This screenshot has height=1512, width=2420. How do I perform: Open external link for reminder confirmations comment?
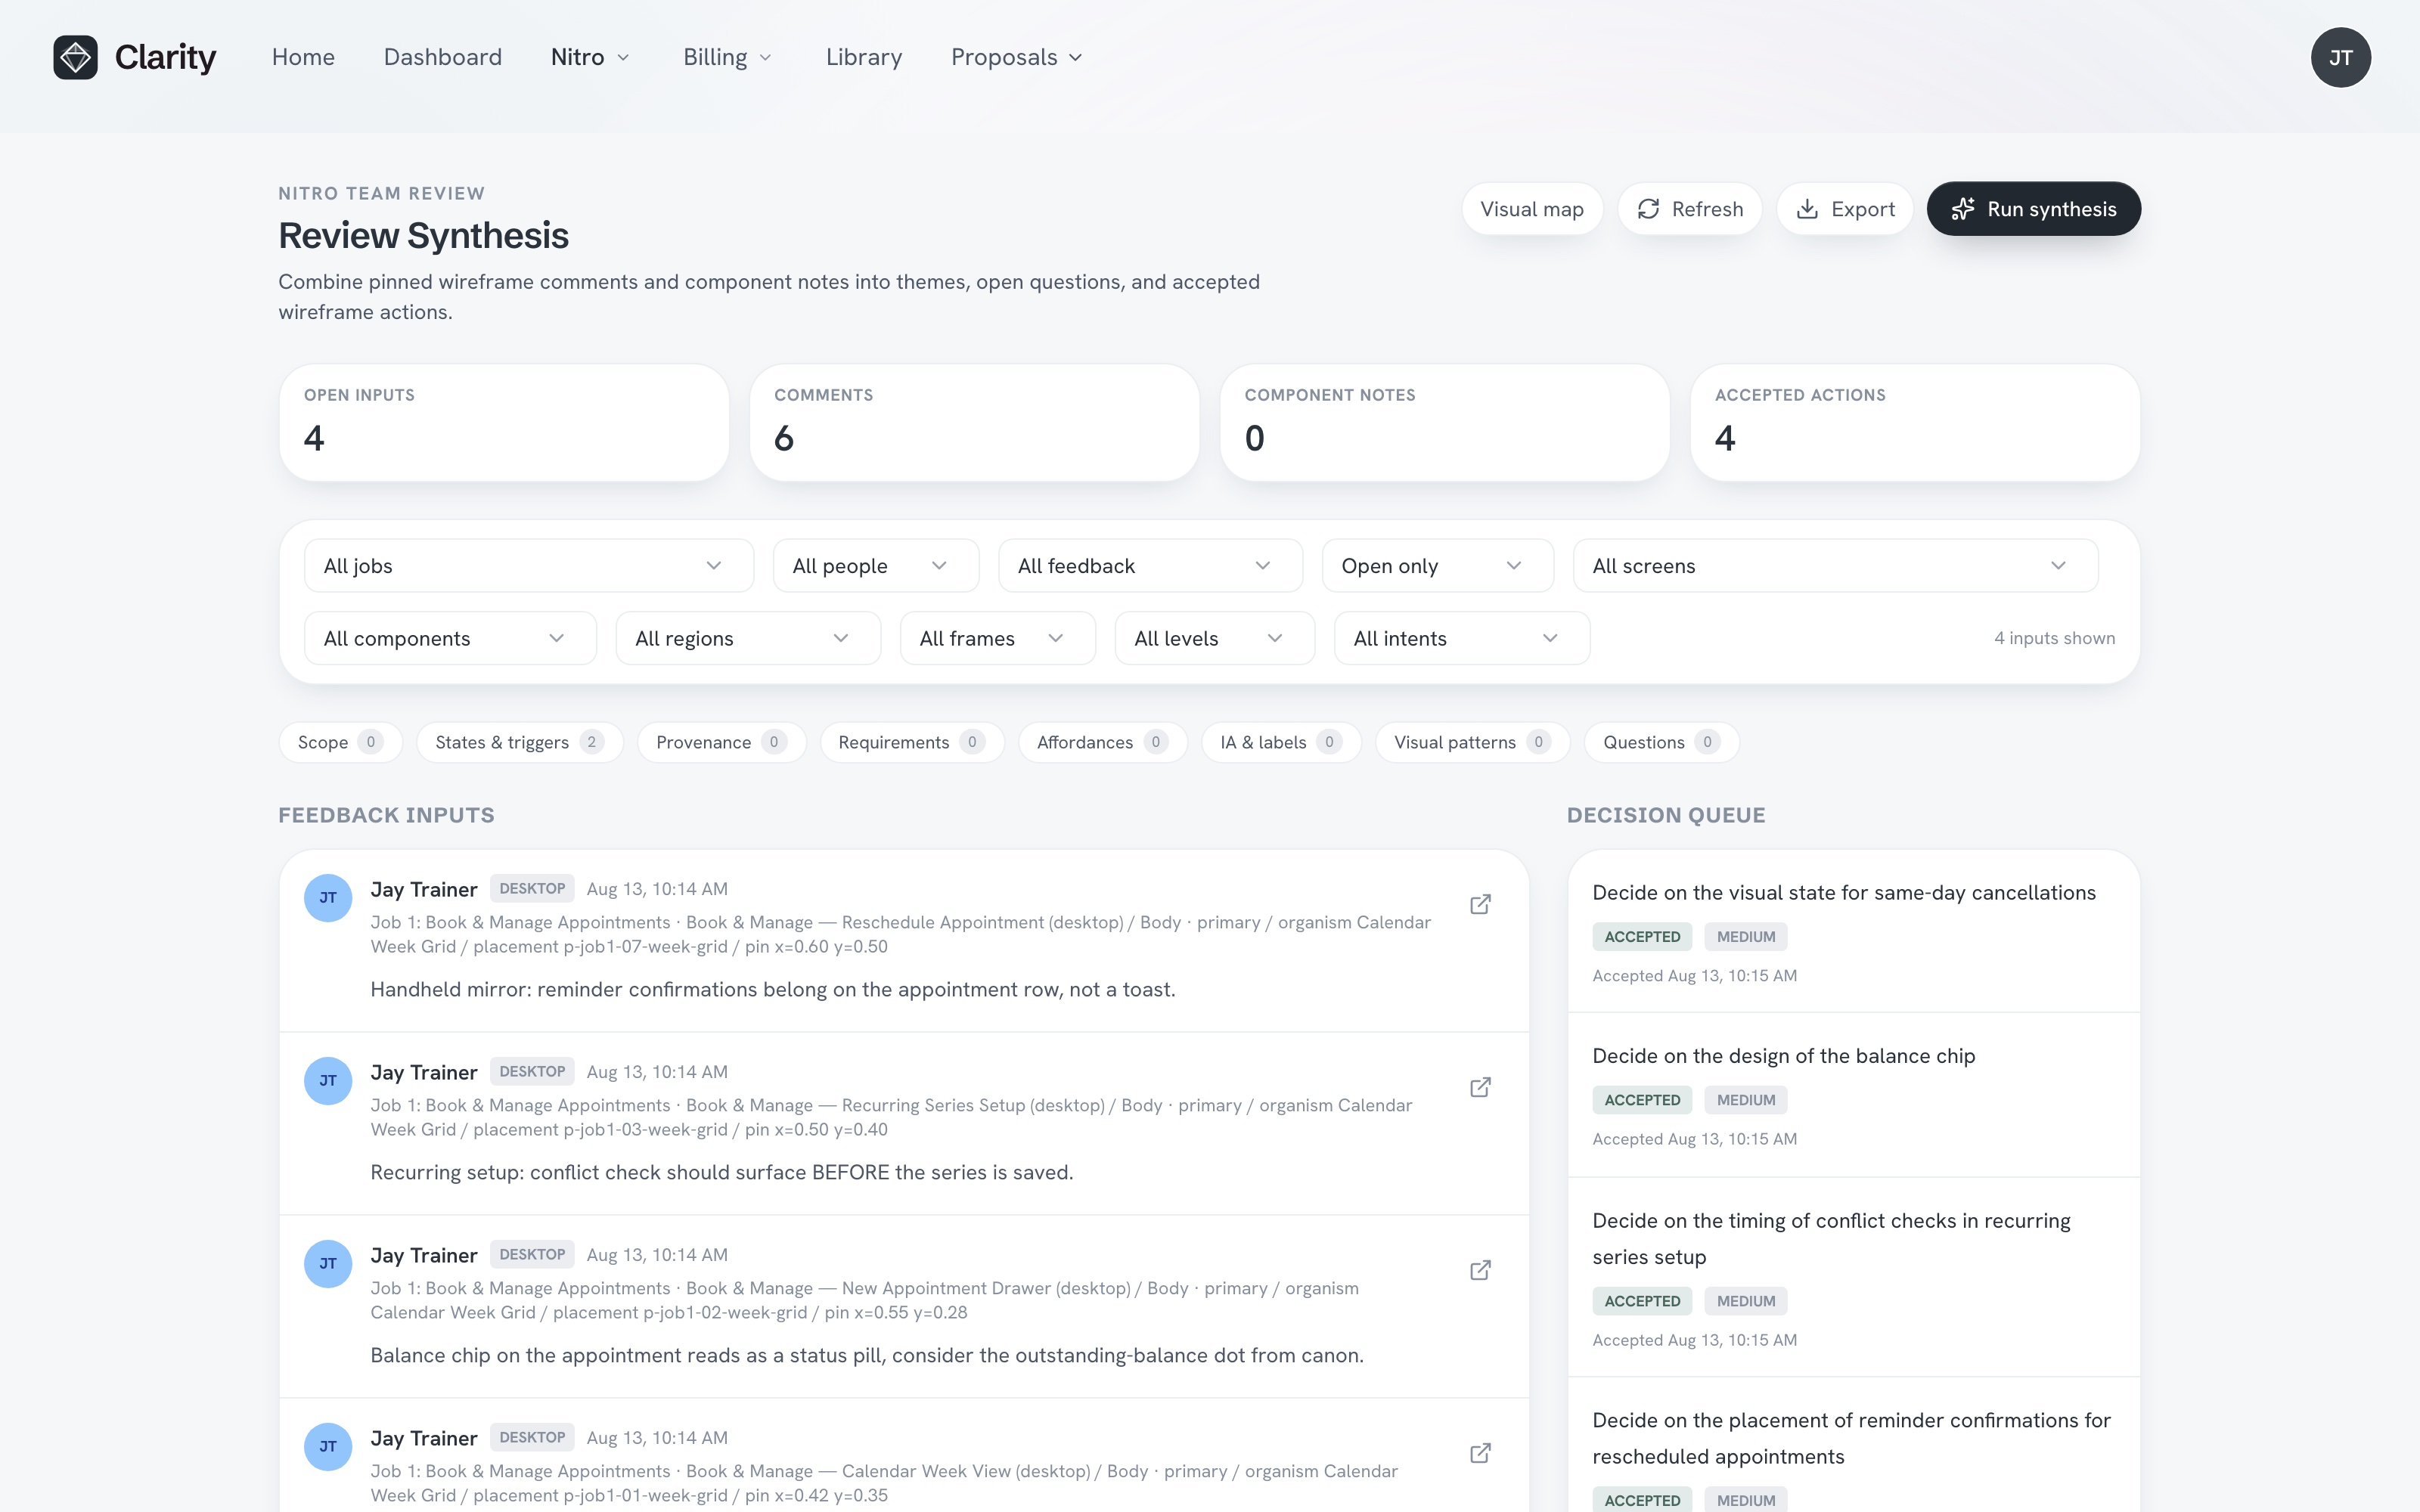tap(1480, 904)
